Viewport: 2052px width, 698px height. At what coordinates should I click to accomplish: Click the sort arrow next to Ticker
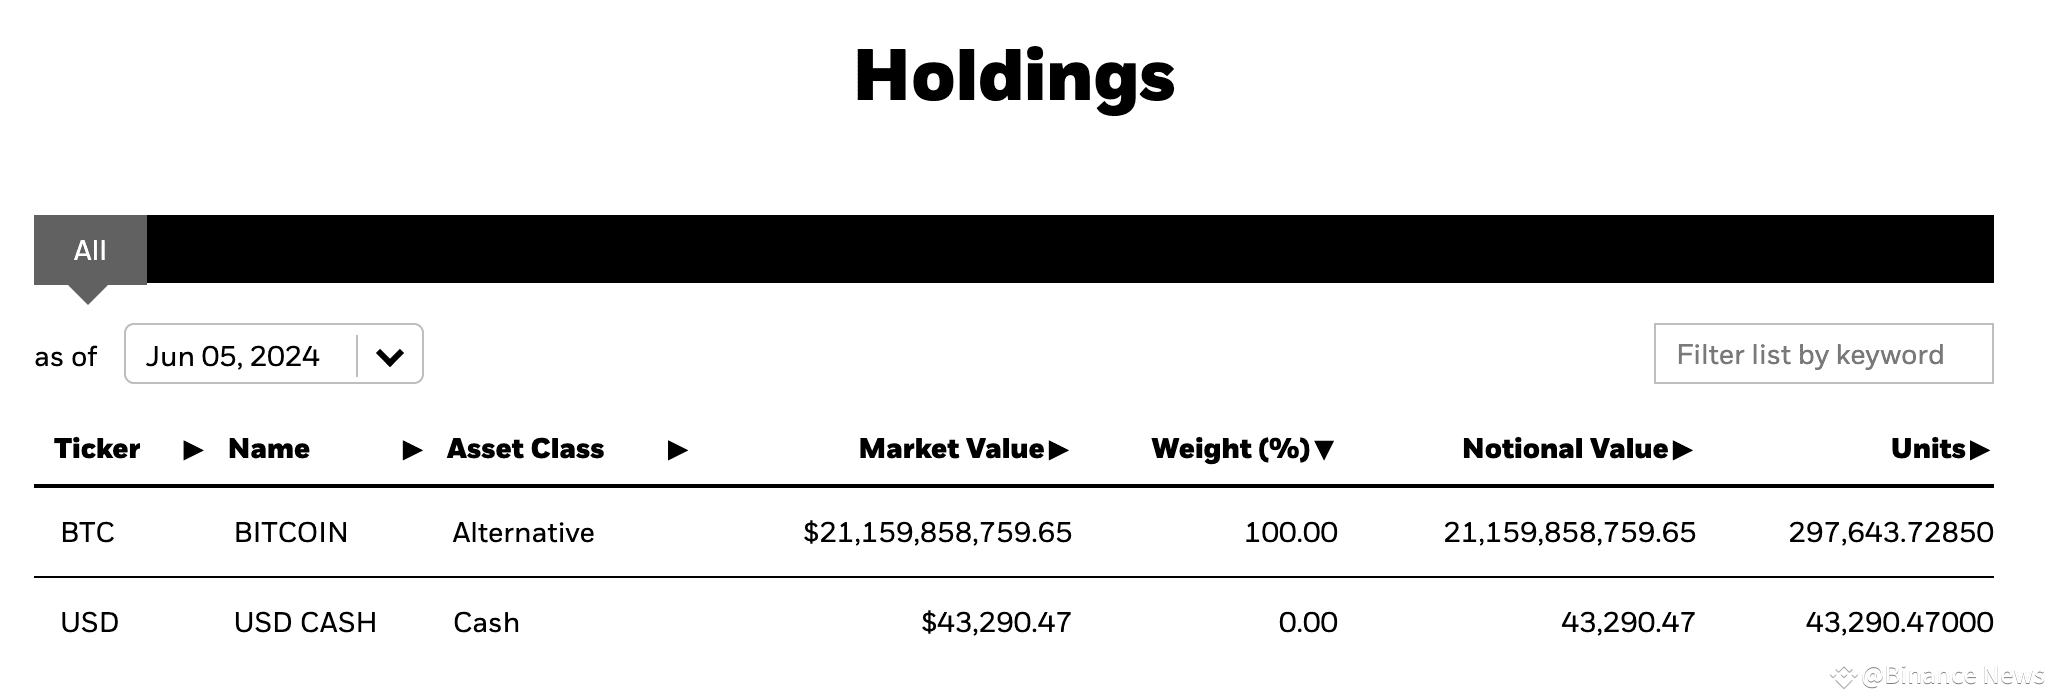pyautogui.click(x=193, y=451)
